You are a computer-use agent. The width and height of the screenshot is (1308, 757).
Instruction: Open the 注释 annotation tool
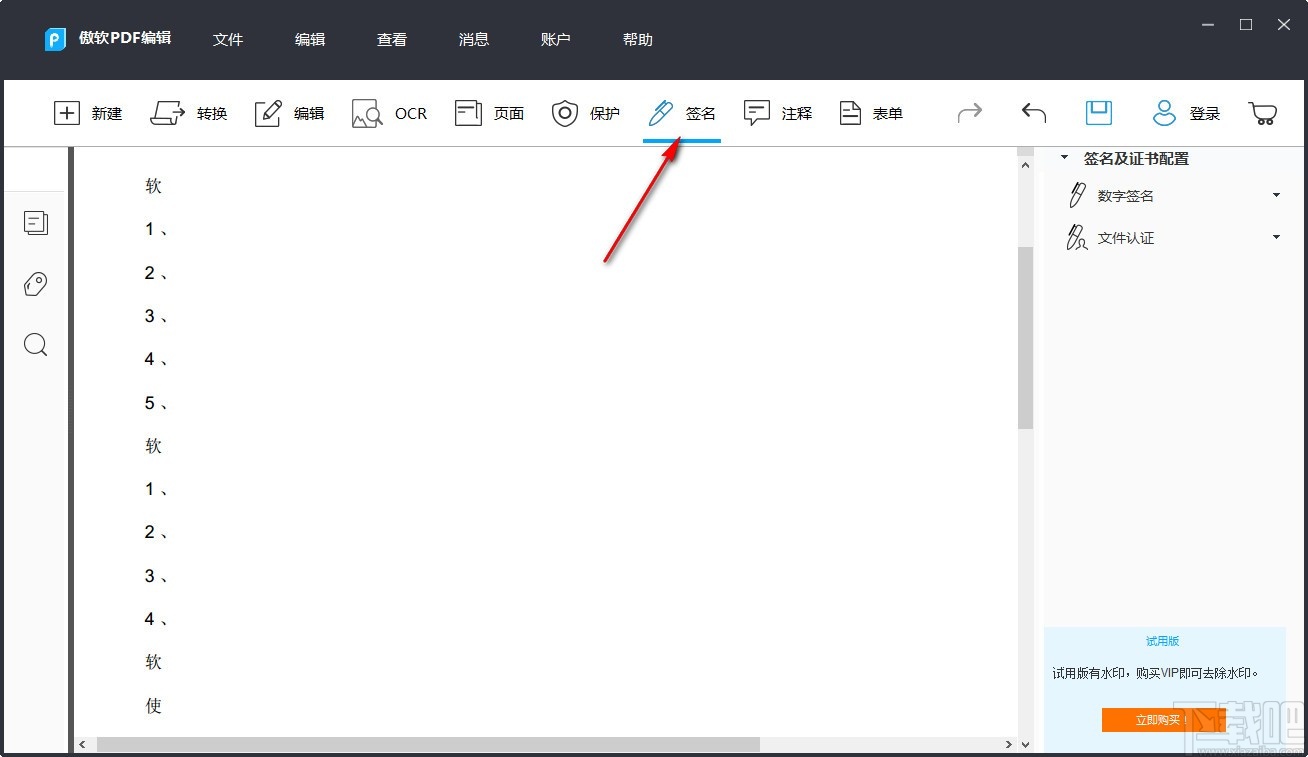tap(778, 113)
